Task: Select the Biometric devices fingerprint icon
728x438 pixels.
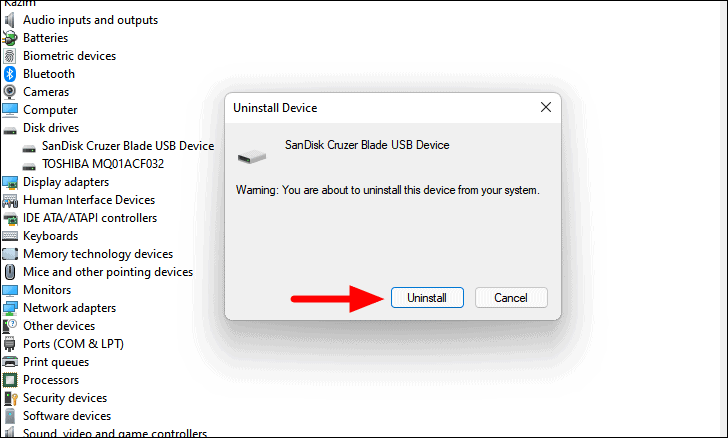Action: 10,56
